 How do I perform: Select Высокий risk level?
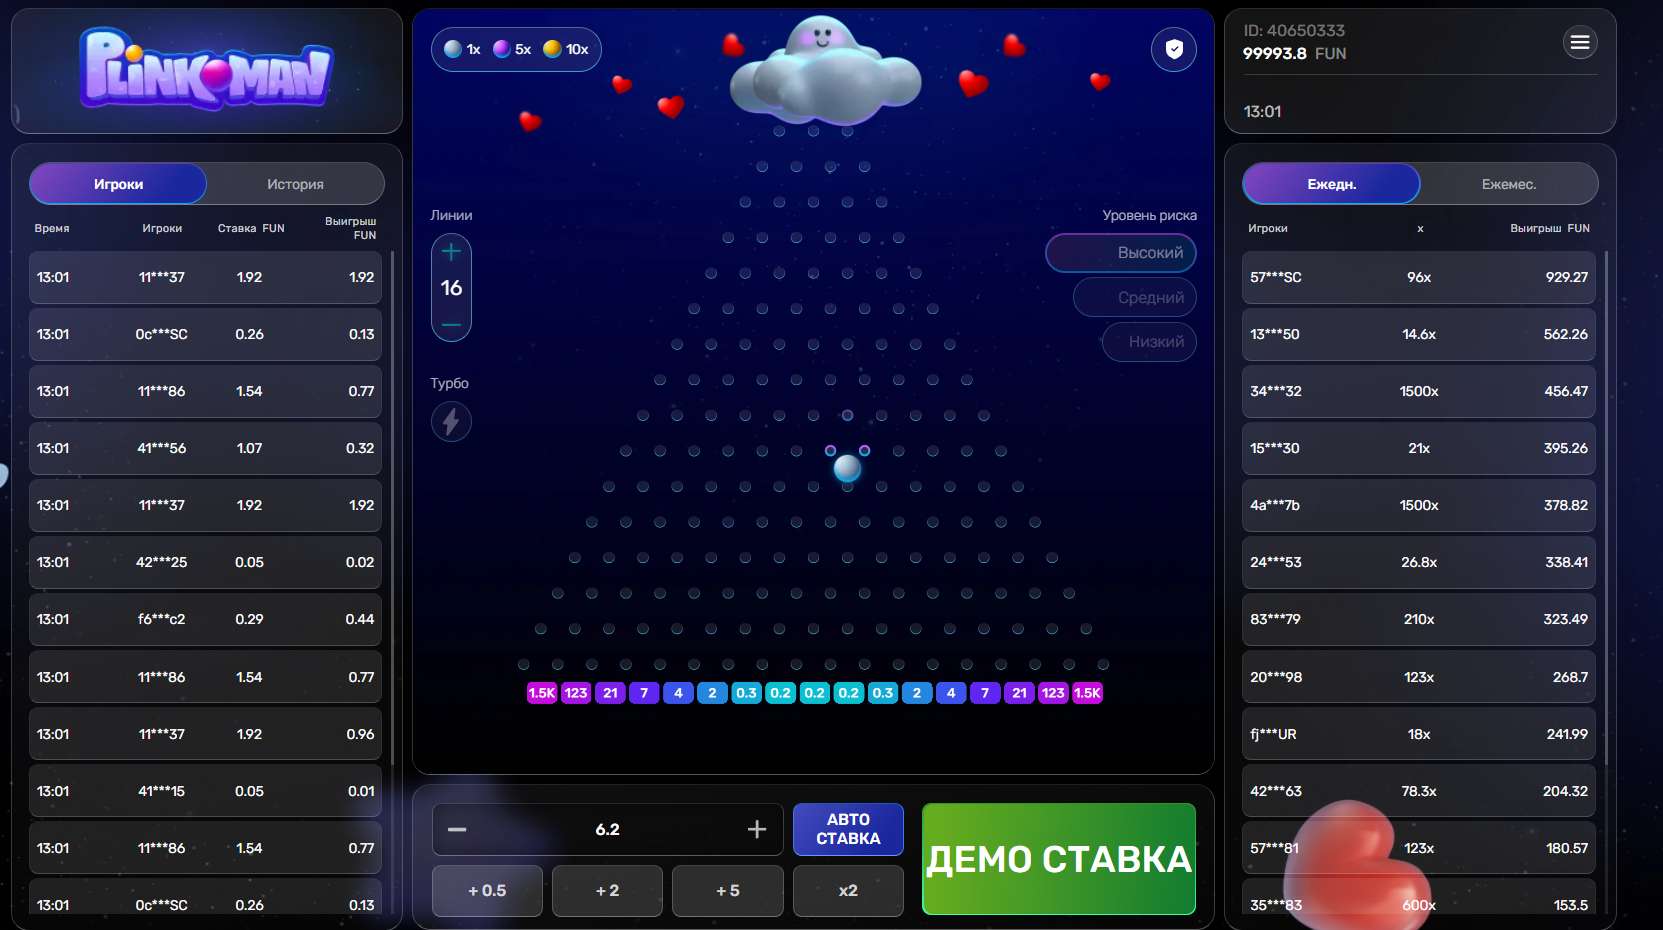pos(1121,253)
